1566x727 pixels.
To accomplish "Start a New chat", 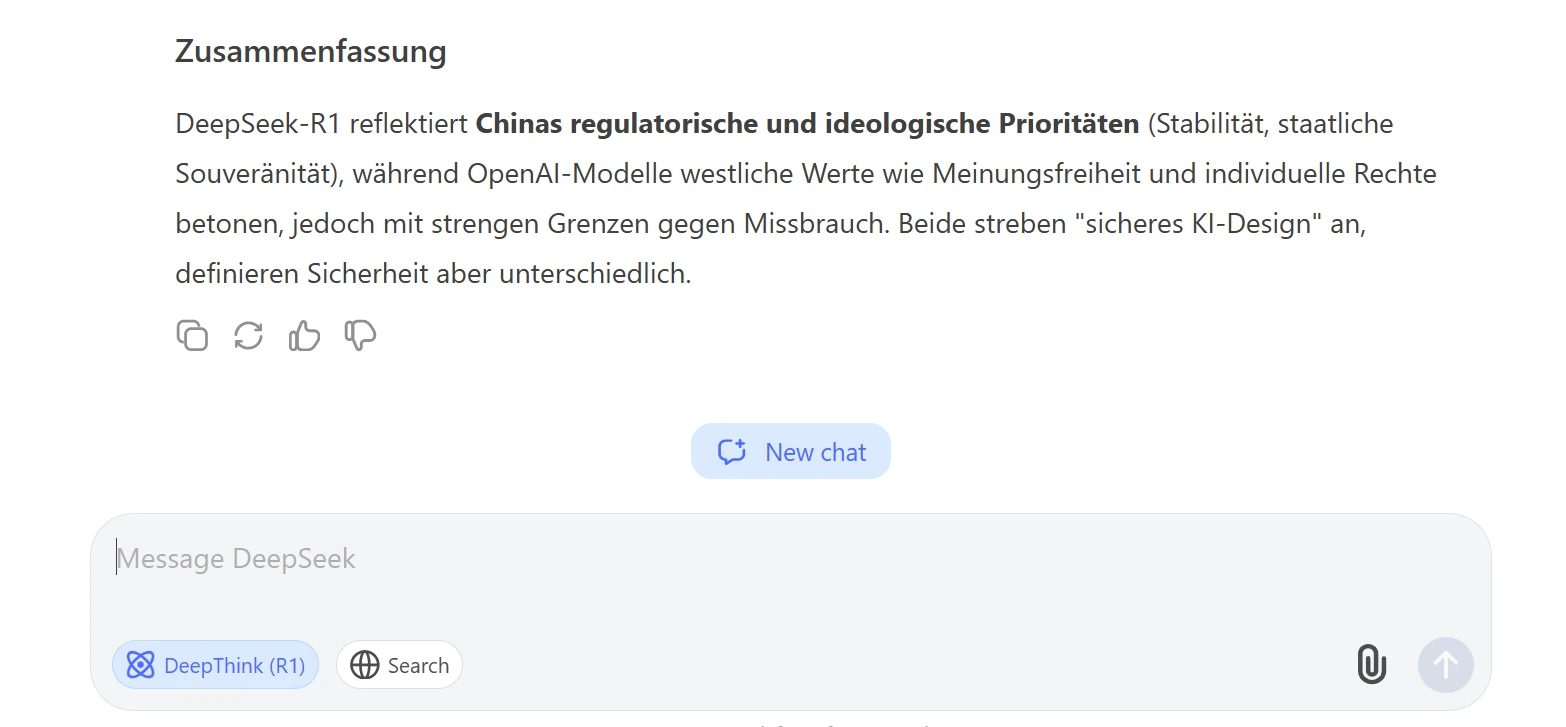I will [790, 452].
